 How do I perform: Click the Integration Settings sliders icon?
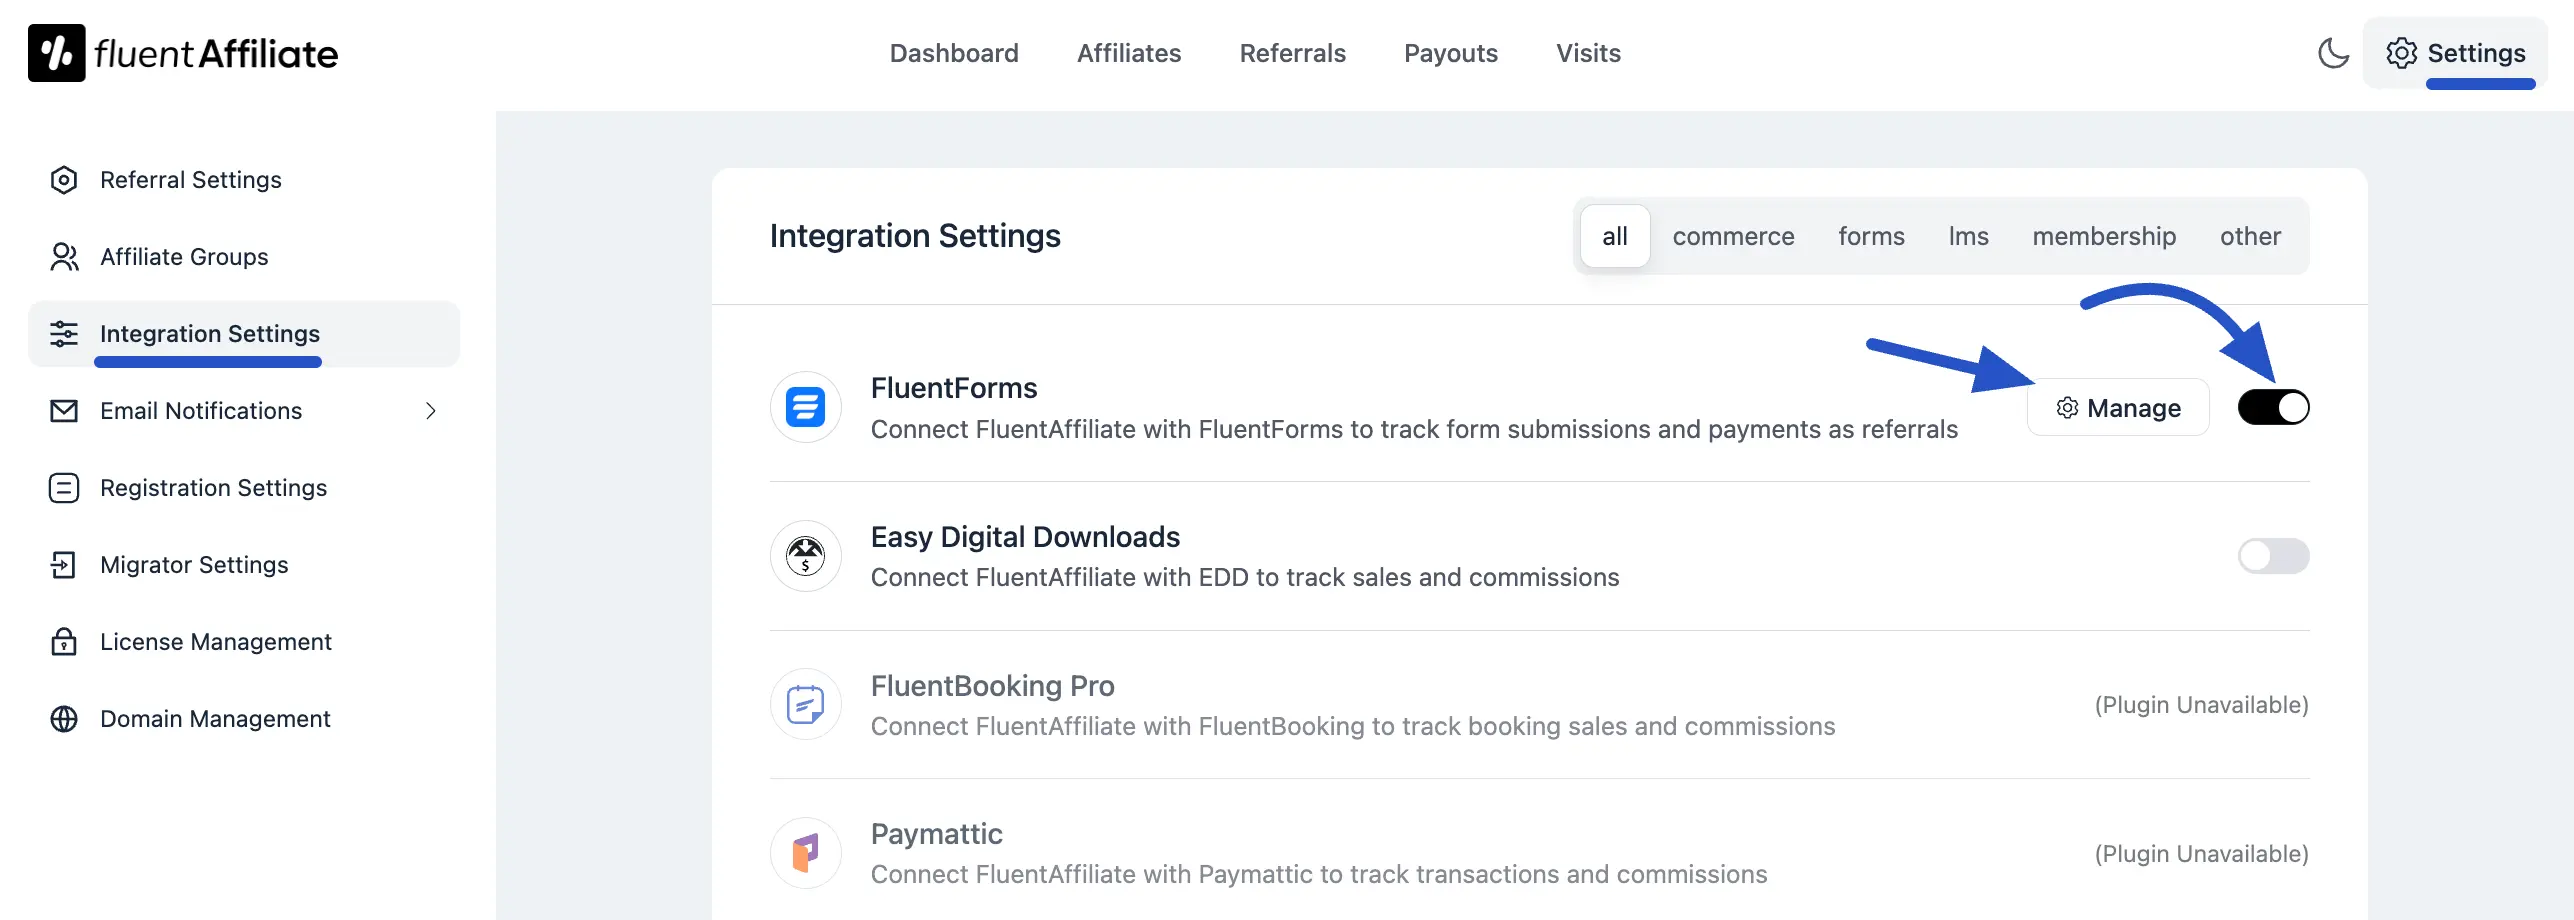click(64, 334)
